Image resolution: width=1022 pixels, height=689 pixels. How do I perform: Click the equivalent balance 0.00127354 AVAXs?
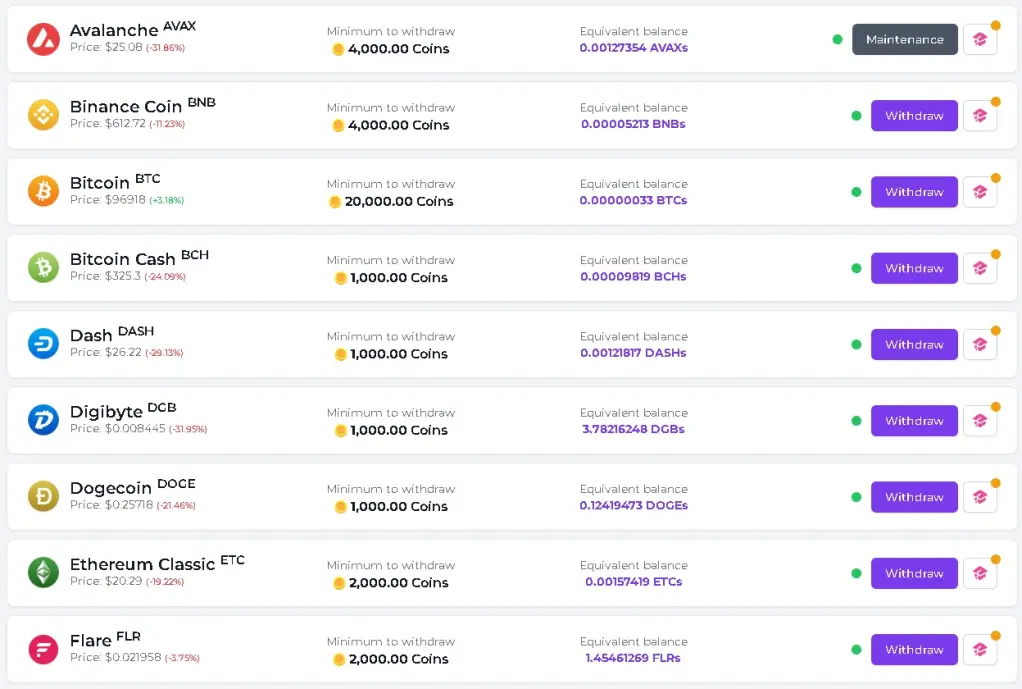(x=634, y=48)
